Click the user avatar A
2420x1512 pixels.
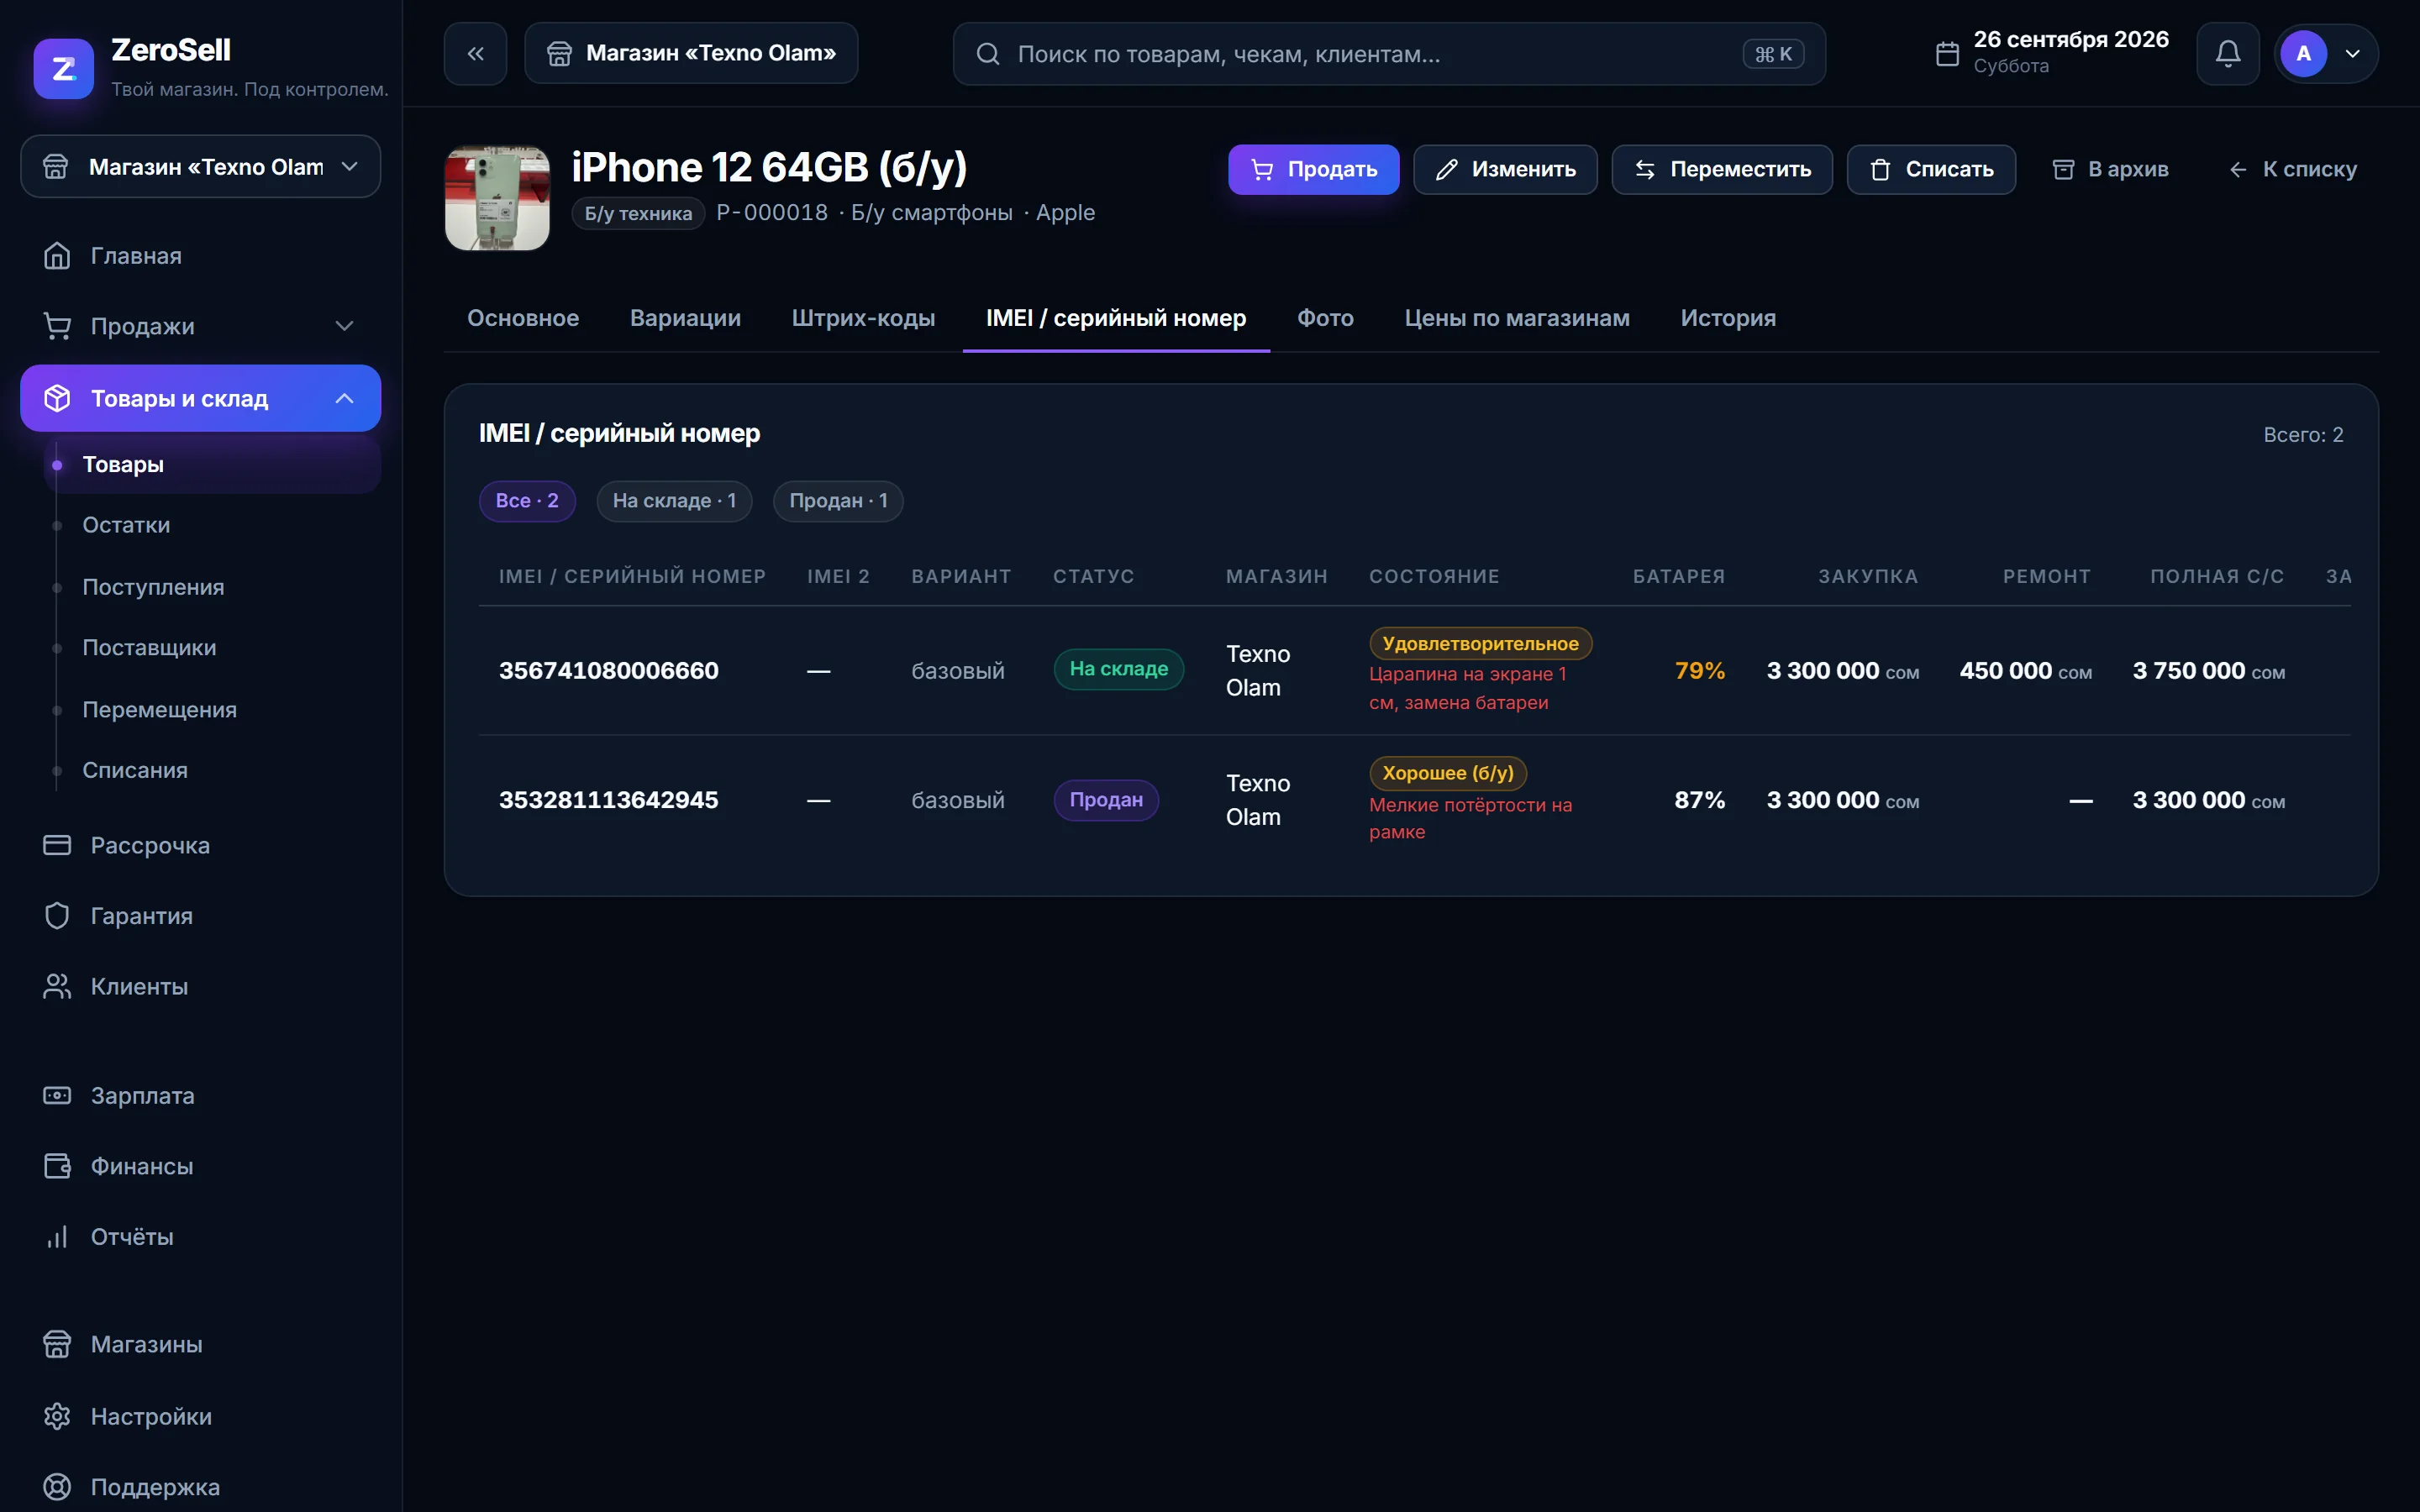point(2304,54)
